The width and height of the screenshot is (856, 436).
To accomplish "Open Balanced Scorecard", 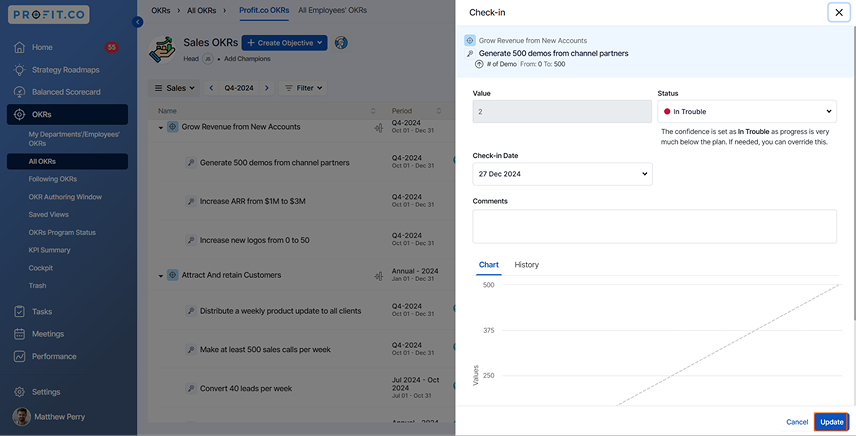I will tap(66, 92).
